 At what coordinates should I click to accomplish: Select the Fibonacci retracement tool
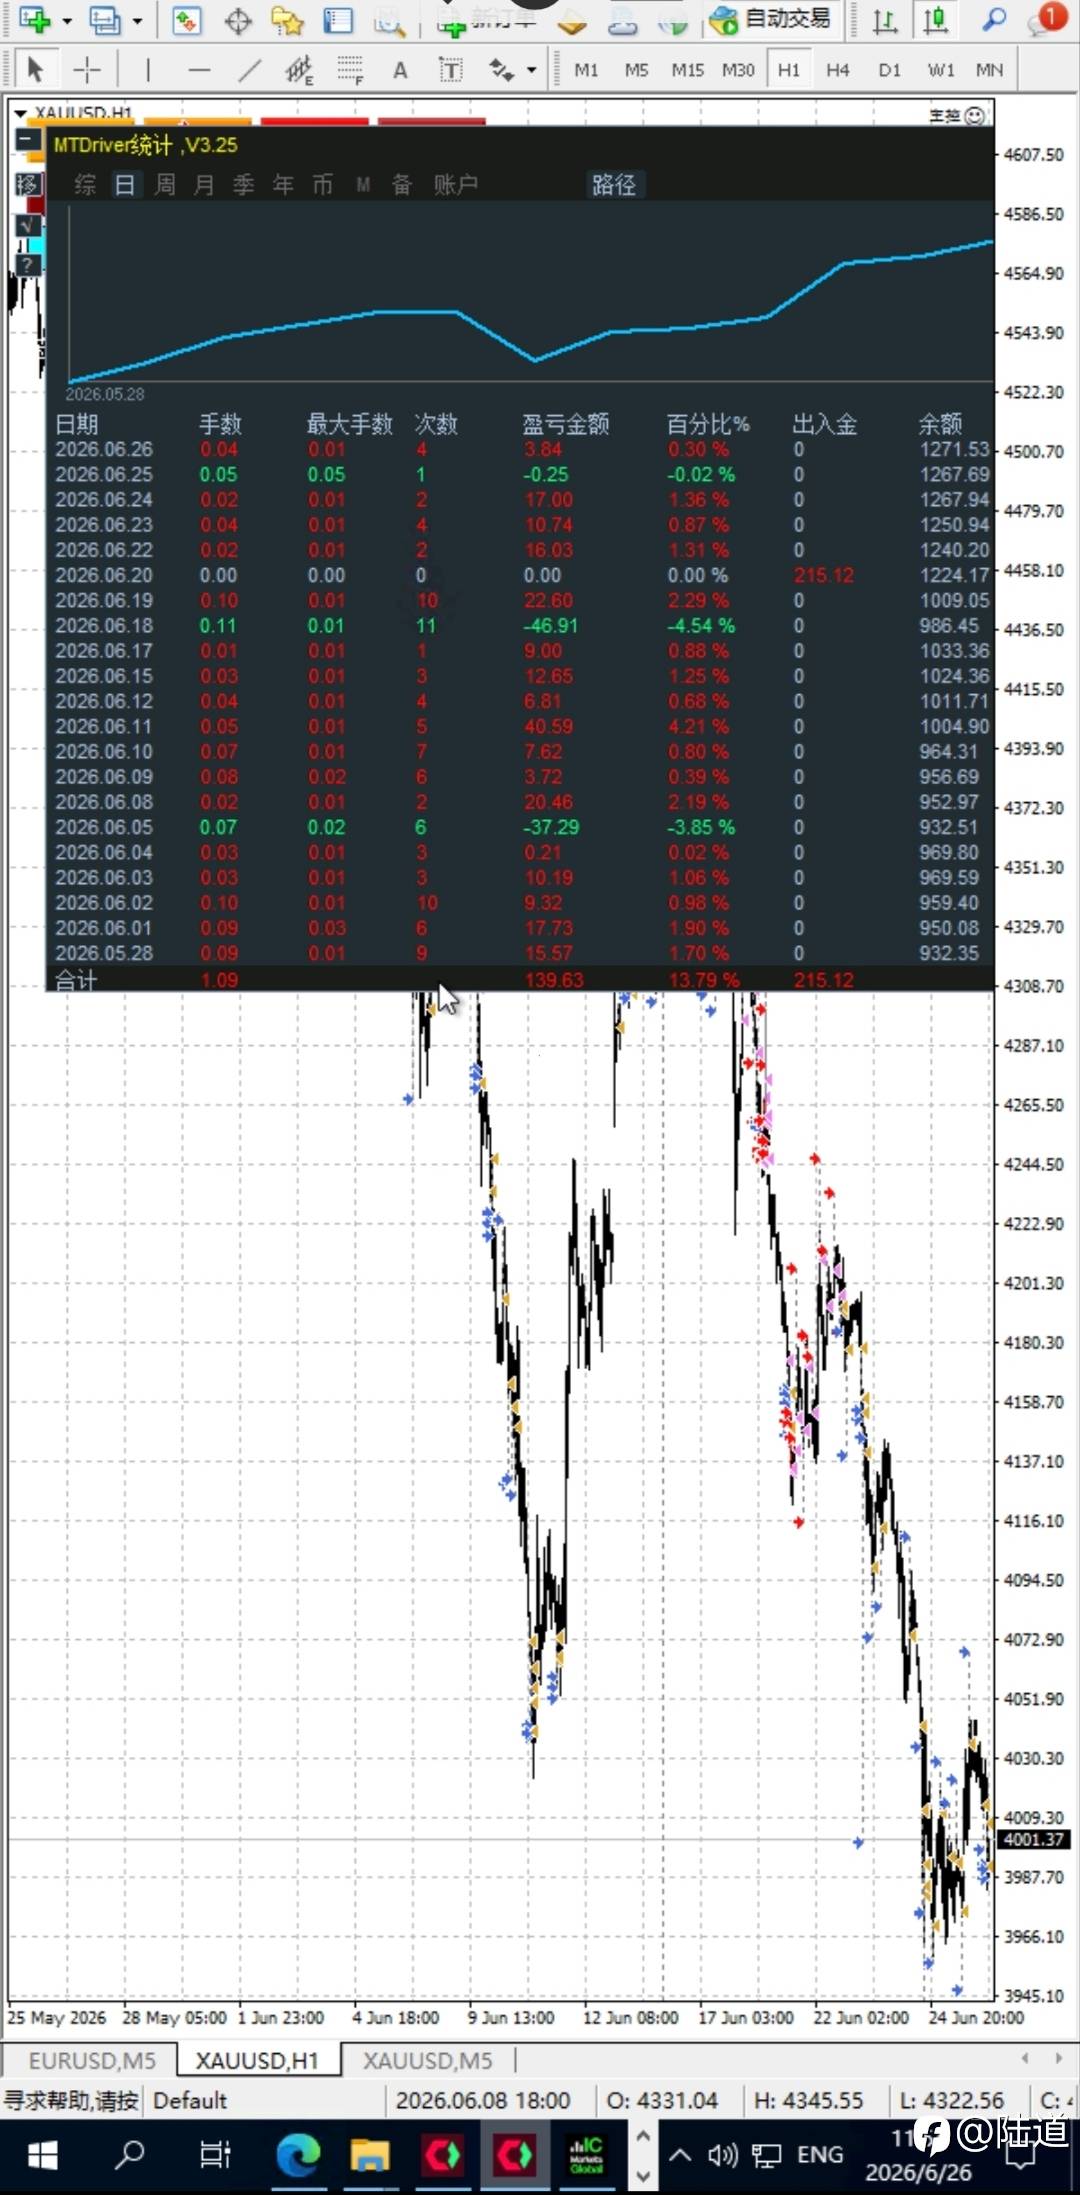(x=350, y=70)
